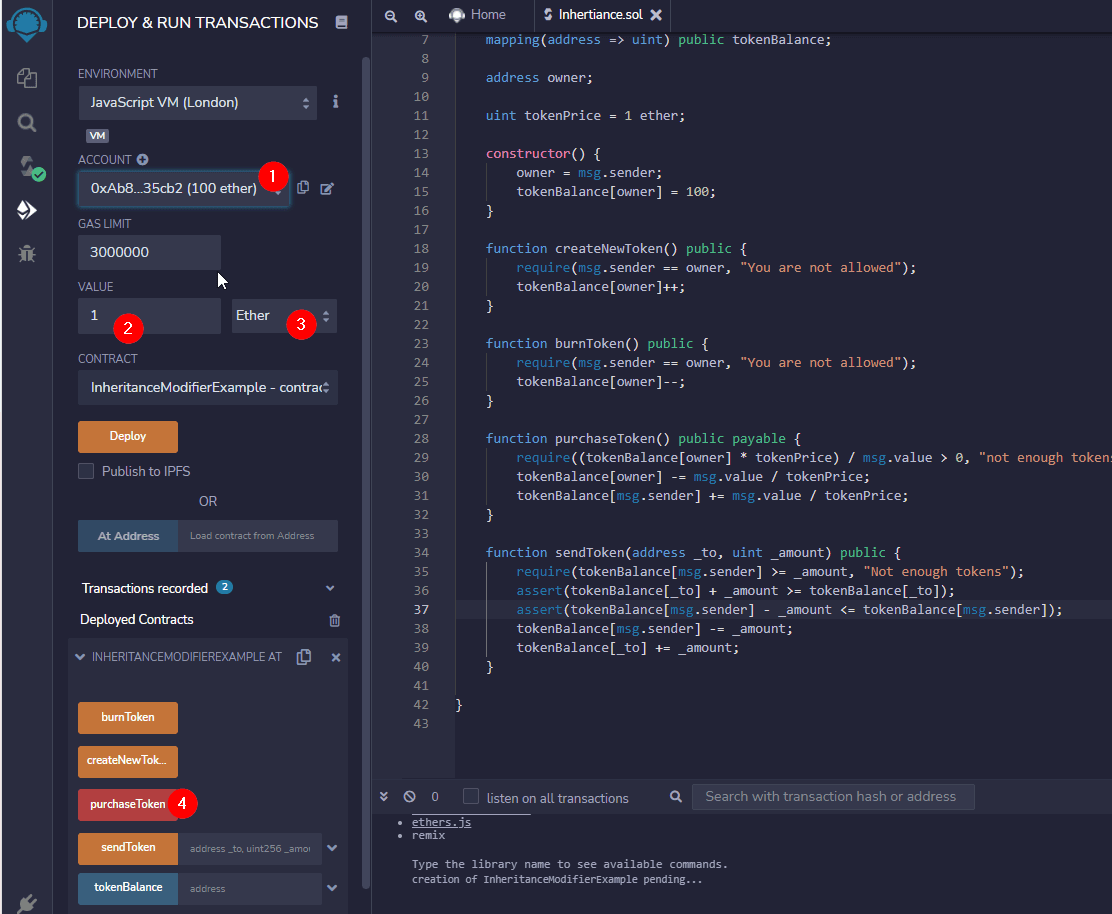
Task: Click the 'creation of InheritanceModifierExample pending...' log line
Action: tap(557, 879)
